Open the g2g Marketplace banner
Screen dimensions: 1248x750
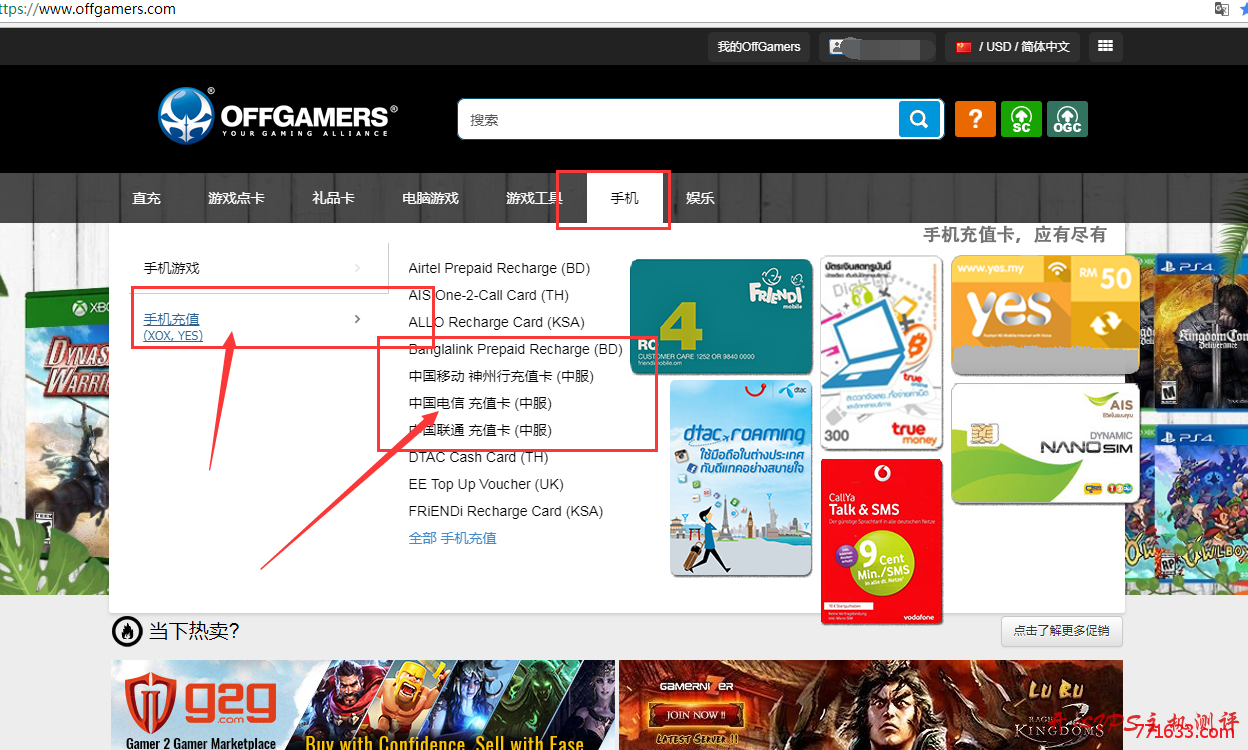[363, 705]
